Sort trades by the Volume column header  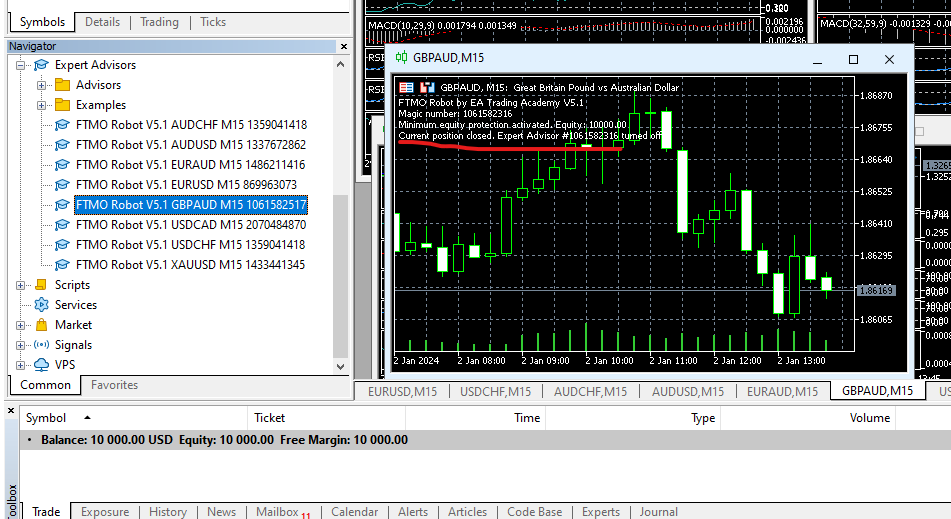(x=808, y=418)
